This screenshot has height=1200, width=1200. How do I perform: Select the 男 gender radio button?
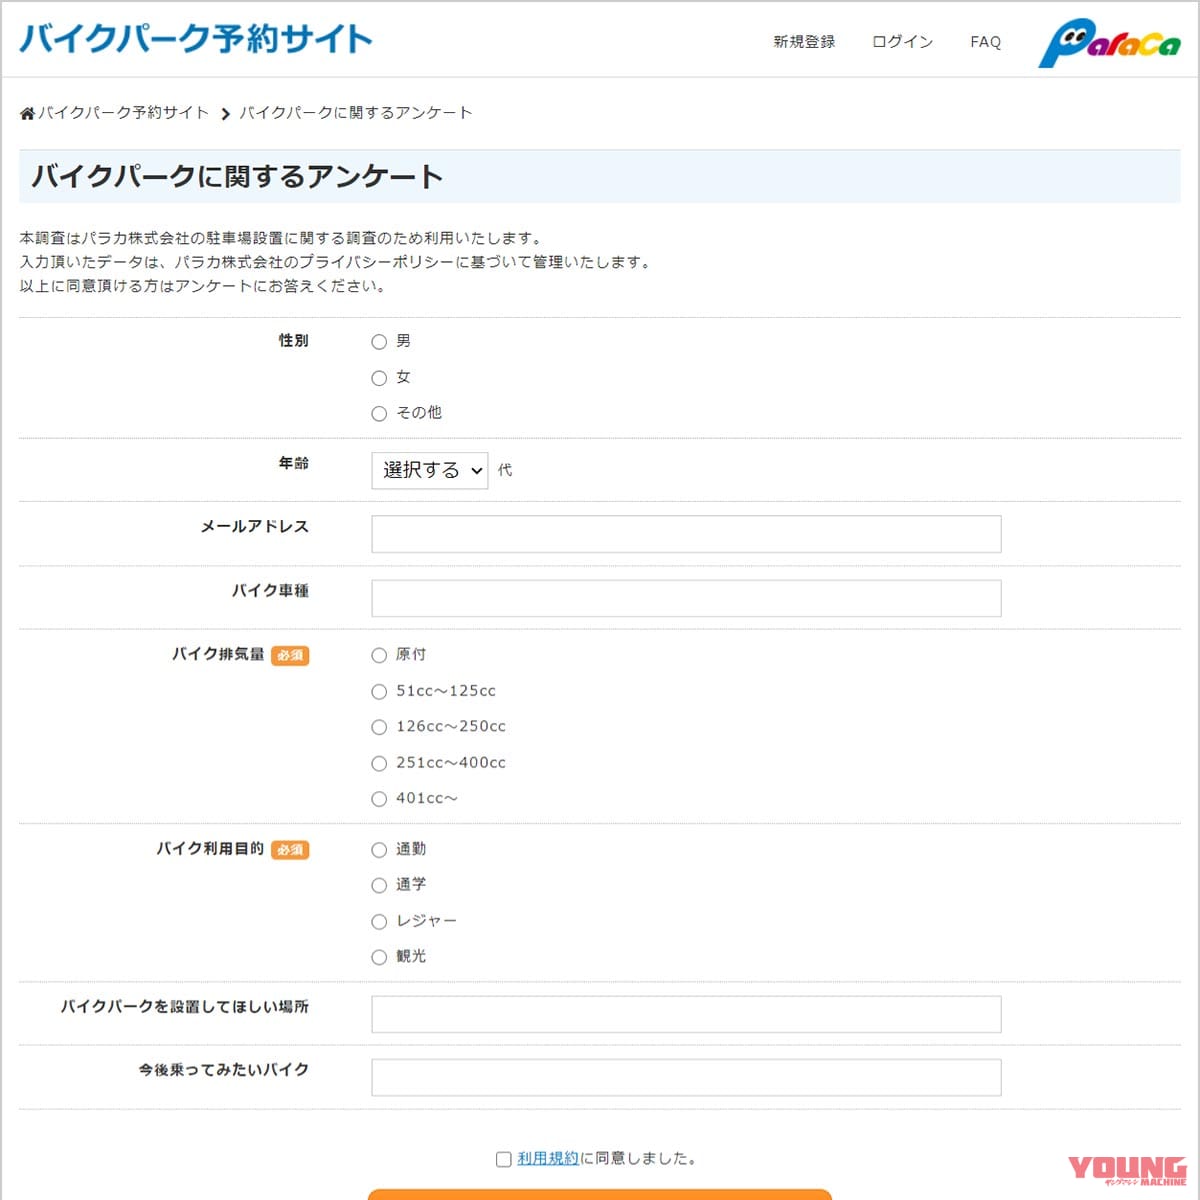pyautogui.click(x=379, y=341)
